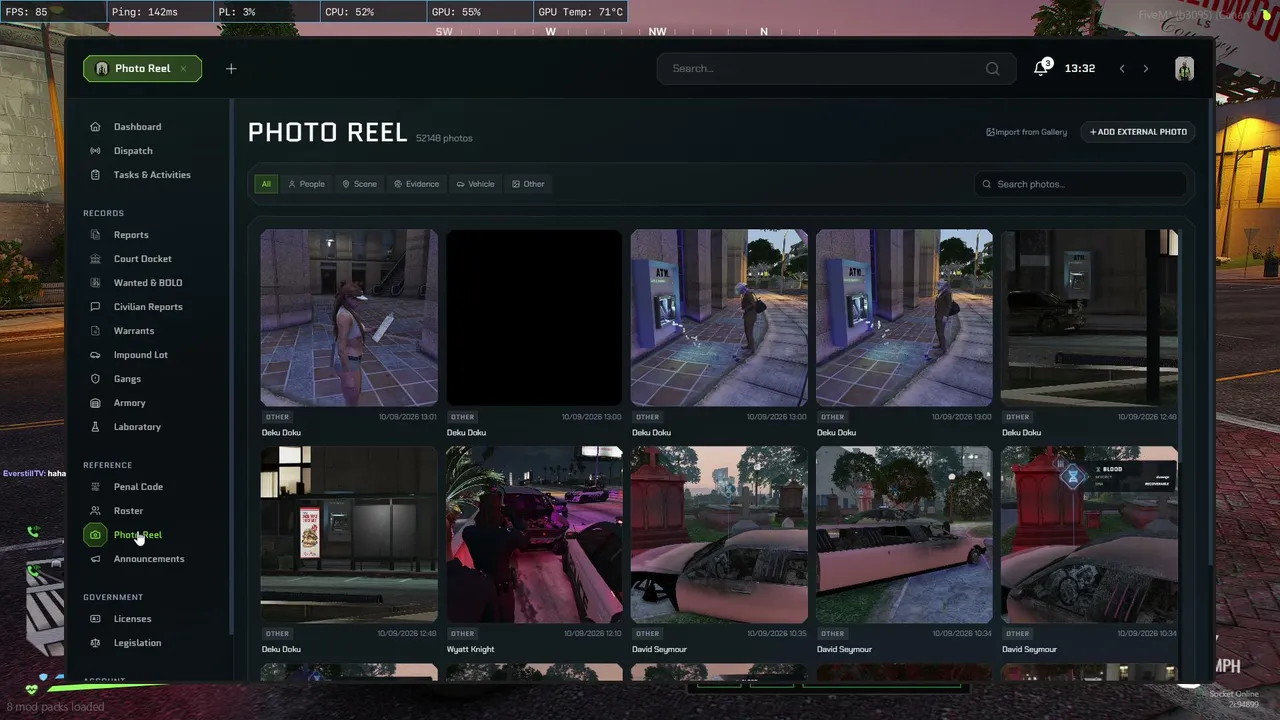1280x720 pixels.
Task: Open the notifications bell icon
Action: point(1041,68)
